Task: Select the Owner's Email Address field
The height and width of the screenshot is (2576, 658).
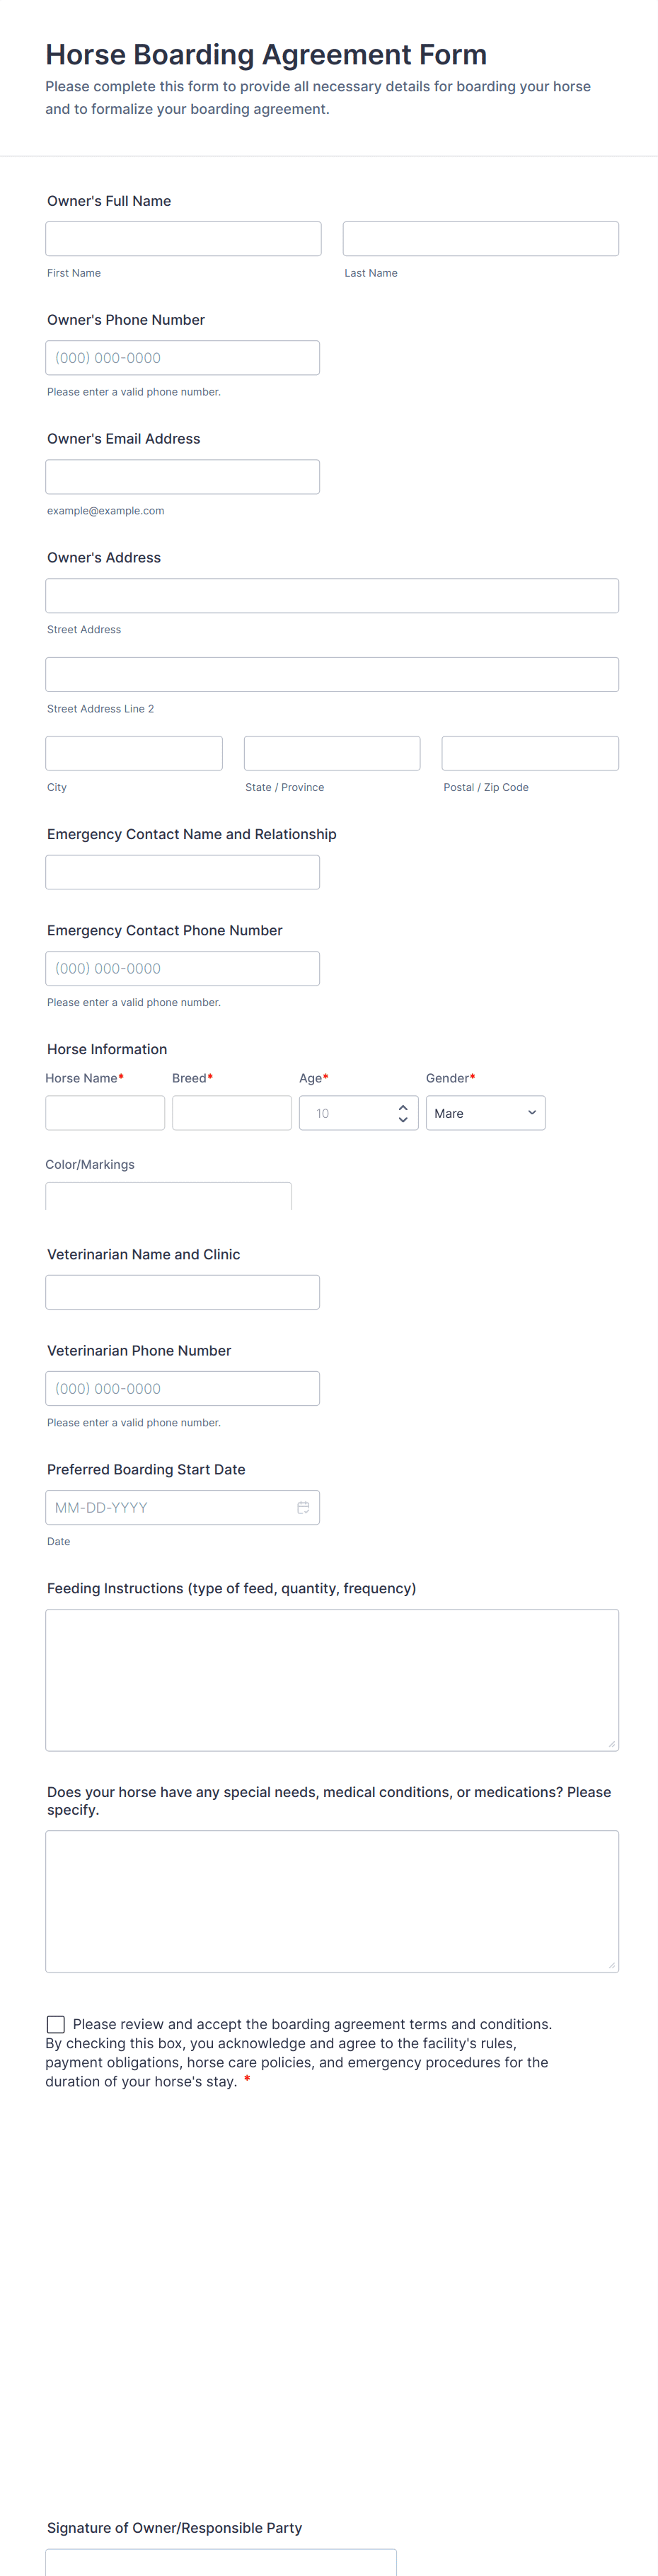Action: (x=182, y=477)
